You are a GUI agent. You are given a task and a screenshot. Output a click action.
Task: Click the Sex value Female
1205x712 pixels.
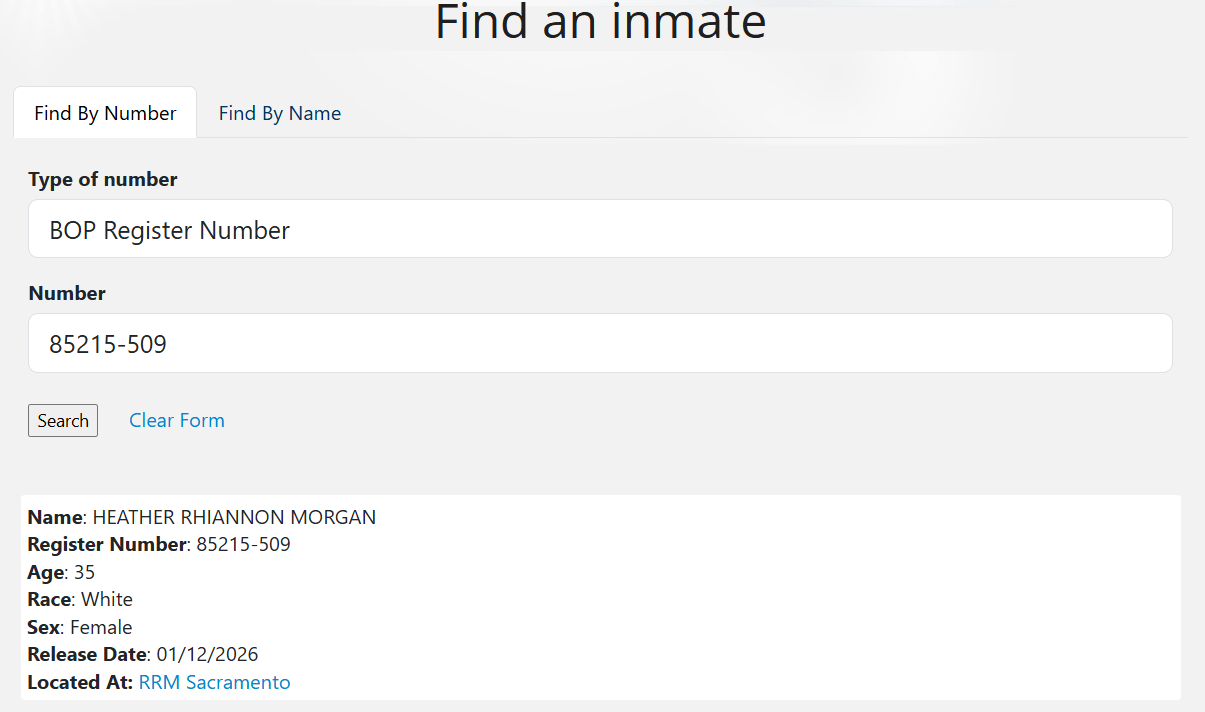tap(101, 628)
